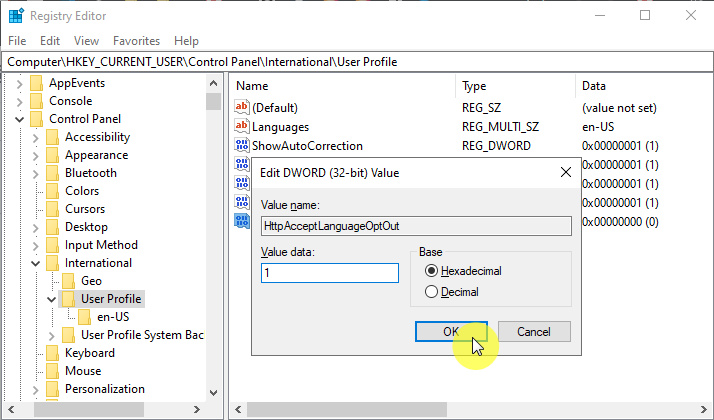The width and height of the screenshot is (714, 420).
Task: Open the Edit menu
Action: coord(50,41)
